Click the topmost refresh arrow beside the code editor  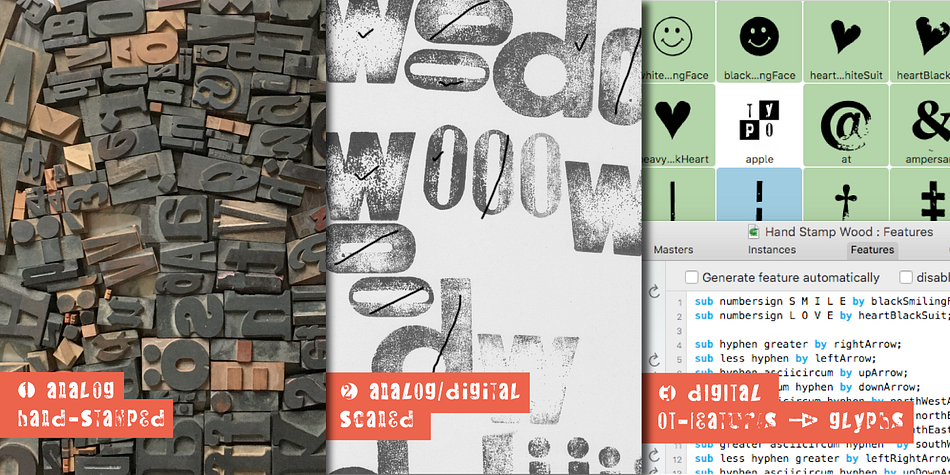tap(654, 292)
